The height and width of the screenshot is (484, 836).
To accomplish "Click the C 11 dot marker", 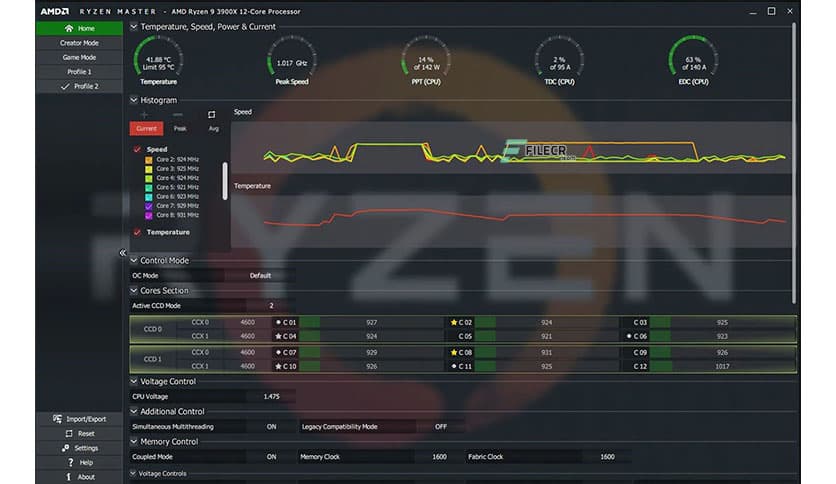I will 454,366.
